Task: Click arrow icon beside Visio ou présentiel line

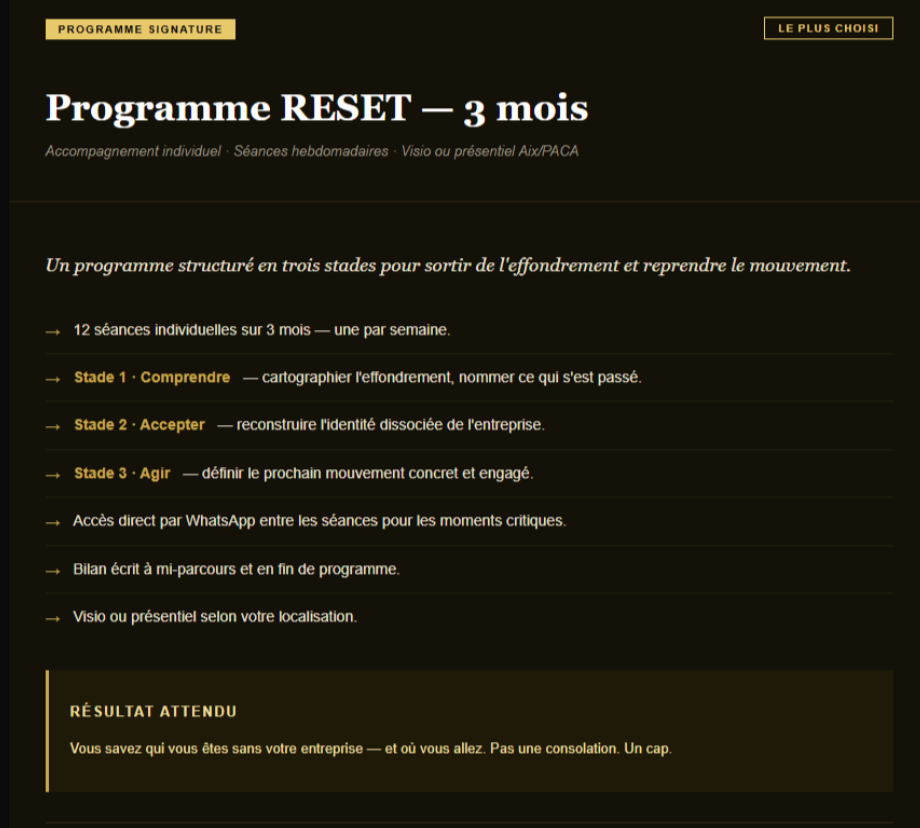Action: [53, 618]
